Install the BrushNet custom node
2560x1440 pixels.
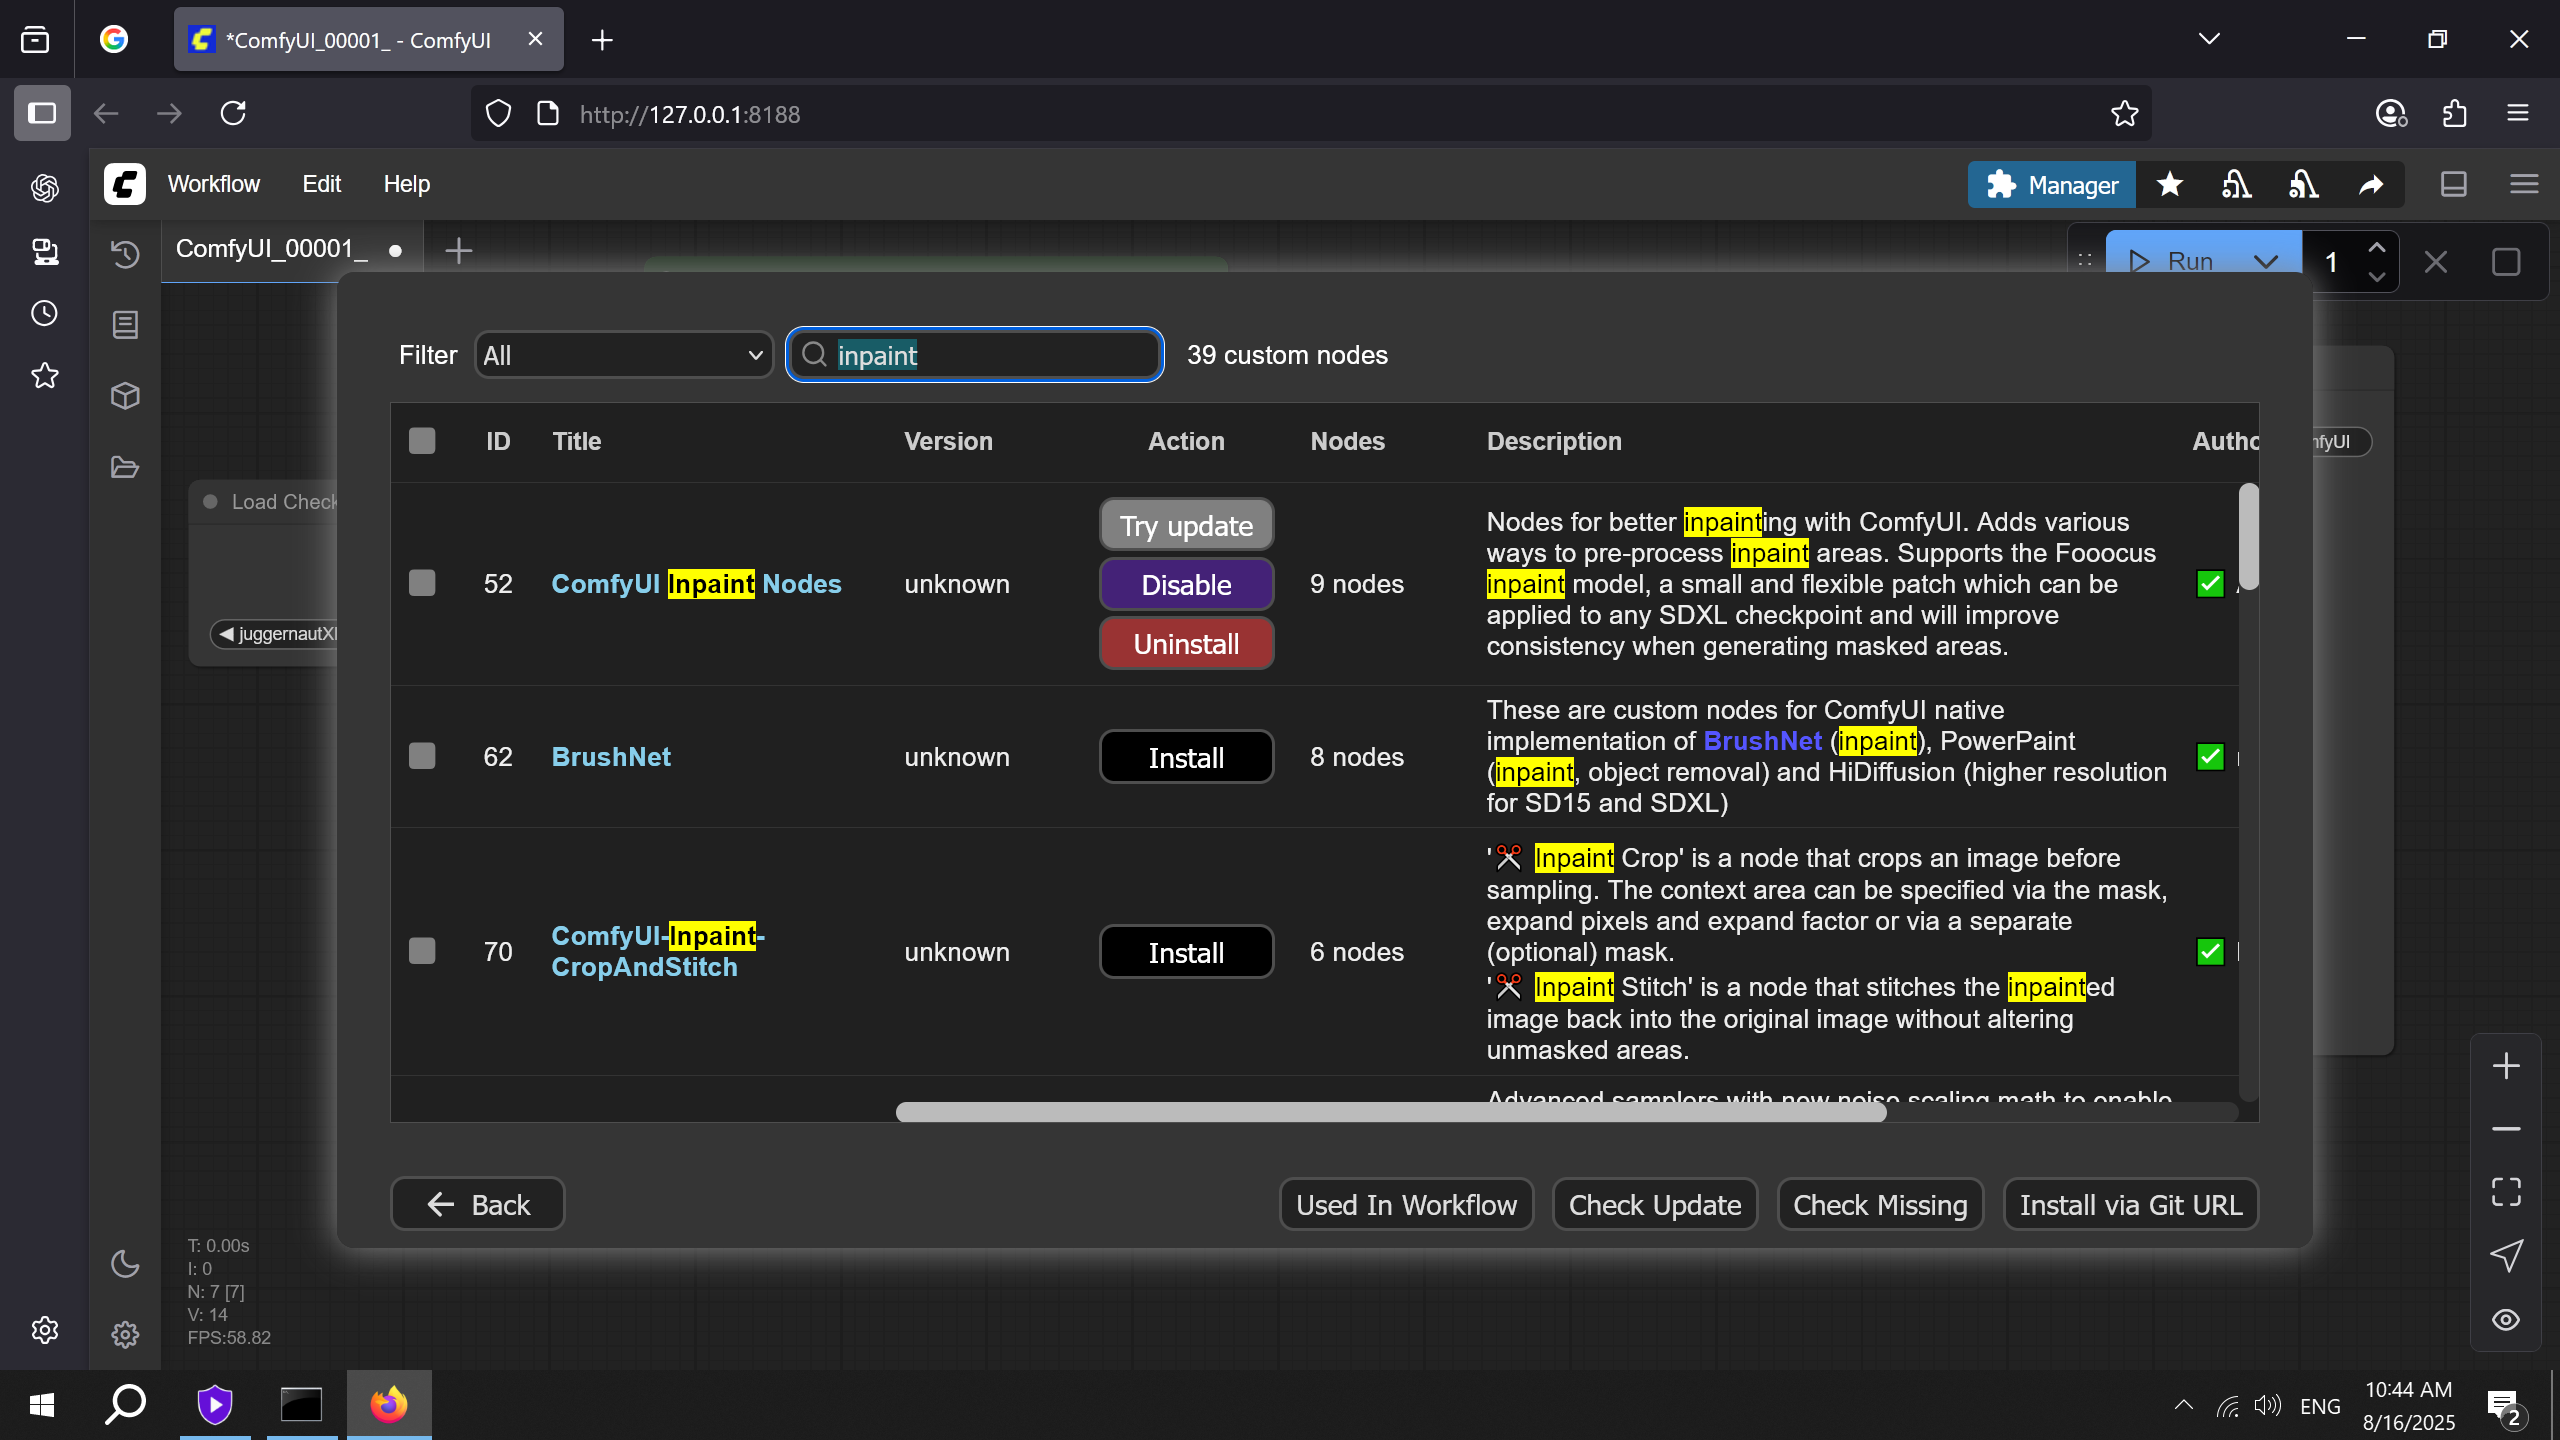coord(1186,757)
